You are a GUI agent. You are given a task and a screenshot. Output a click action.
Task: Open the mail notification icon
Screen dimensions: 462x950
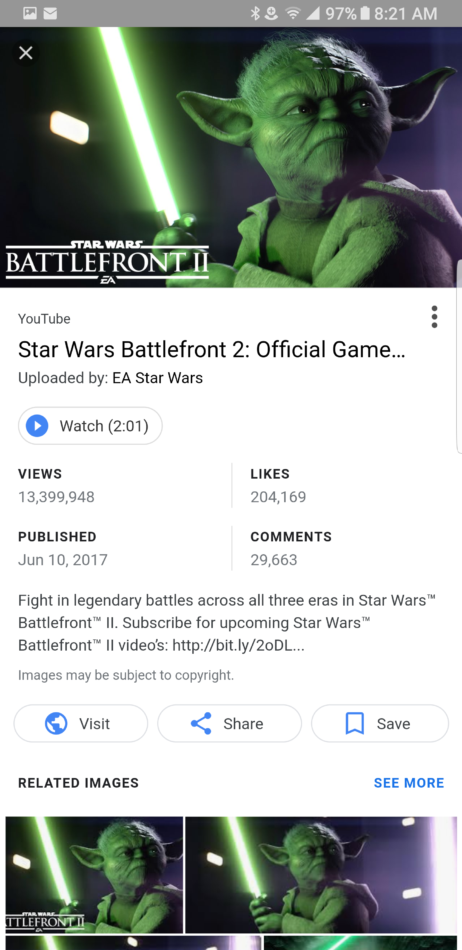(50, 13)
